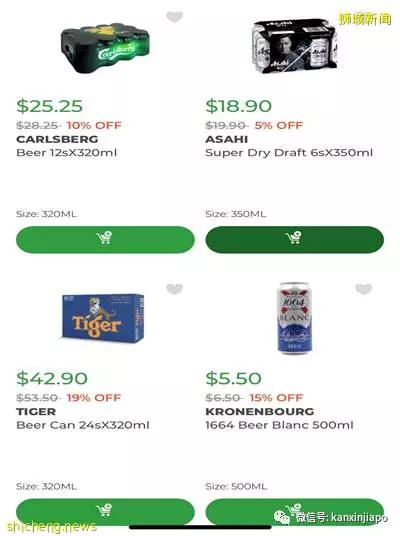Viewport: 400px width, 536px height.
Task: Tap the $18.90 Asahi price
Action: point(238,106)
